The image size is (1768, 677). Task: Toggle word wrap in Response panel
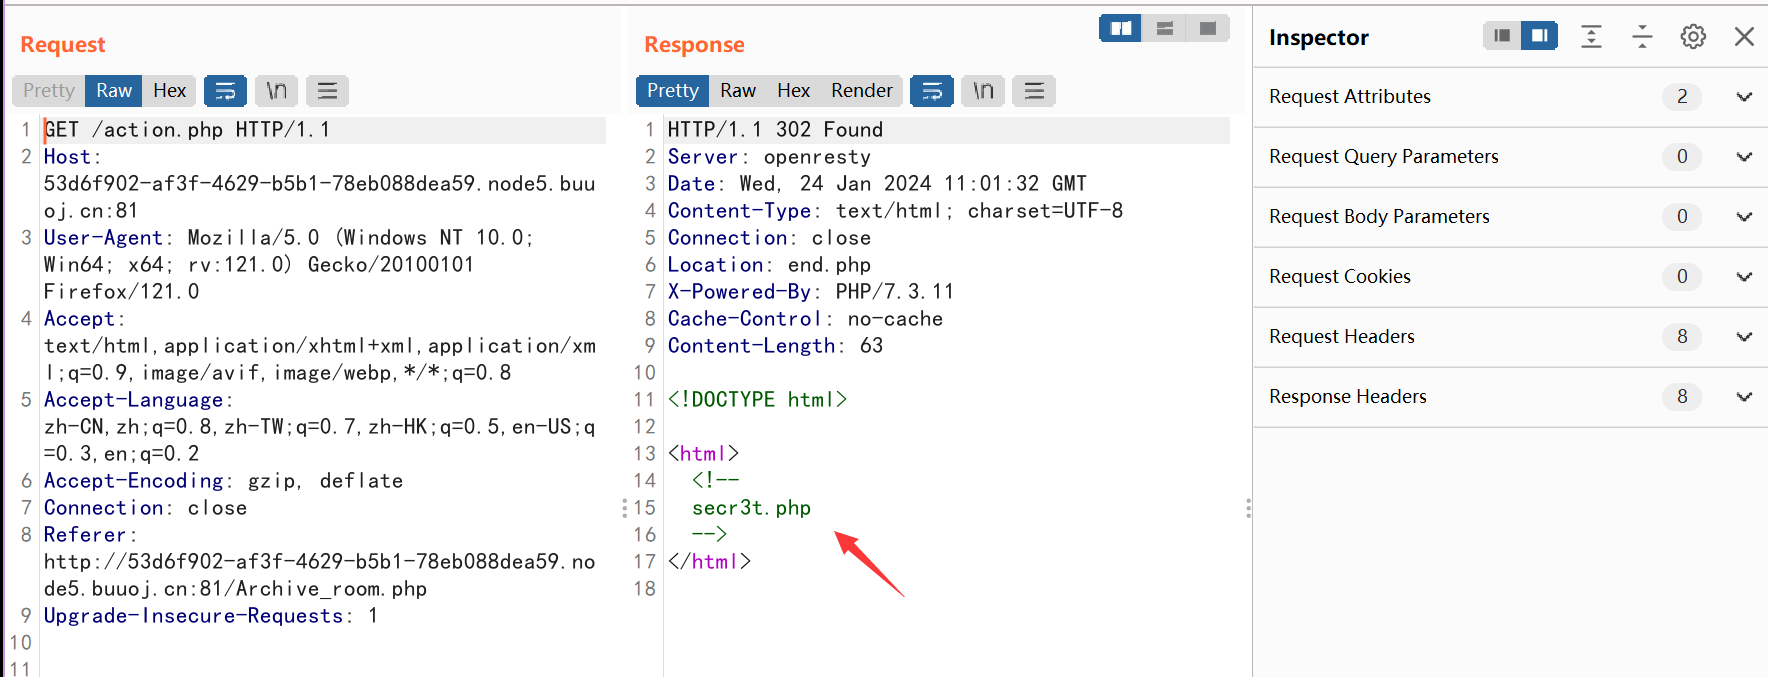click(932, 91)
